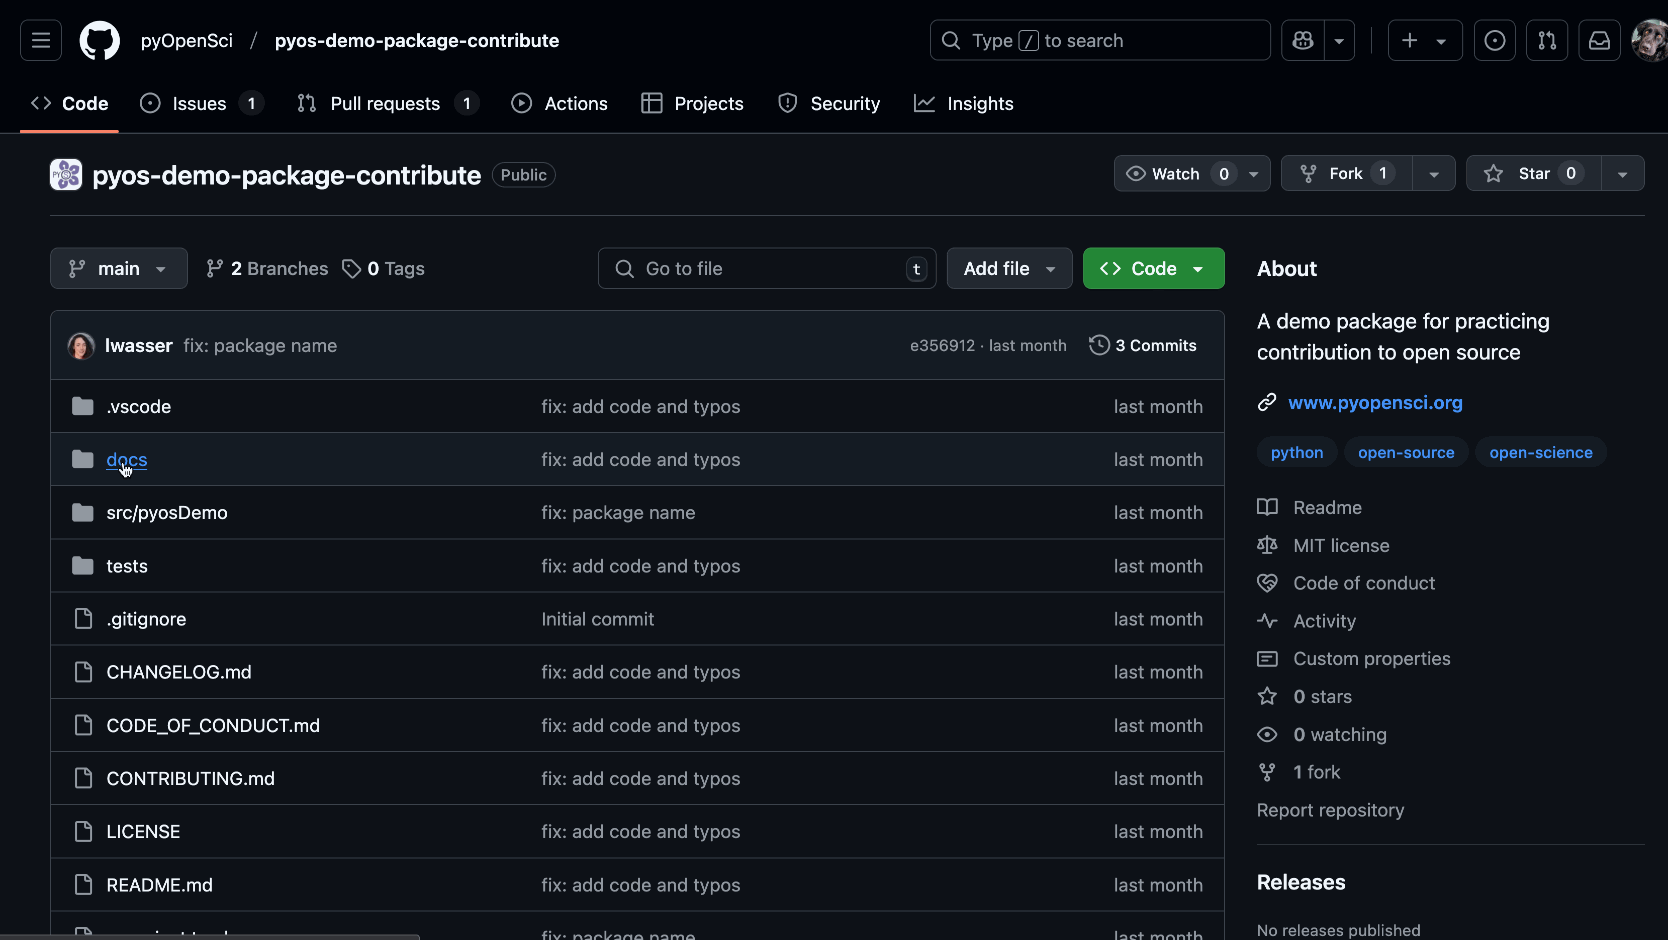
Task: View the Code of conduct link
Action: [1346, 583]
